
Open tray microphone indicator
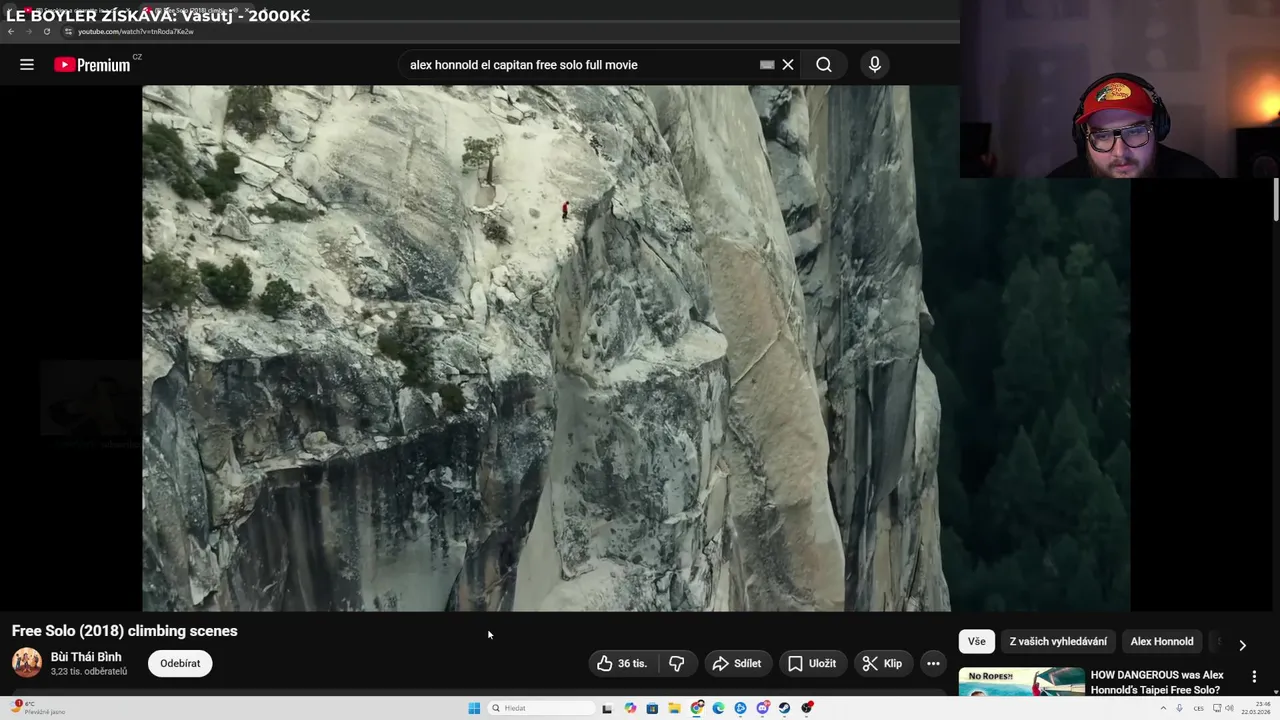[1179, 708]
